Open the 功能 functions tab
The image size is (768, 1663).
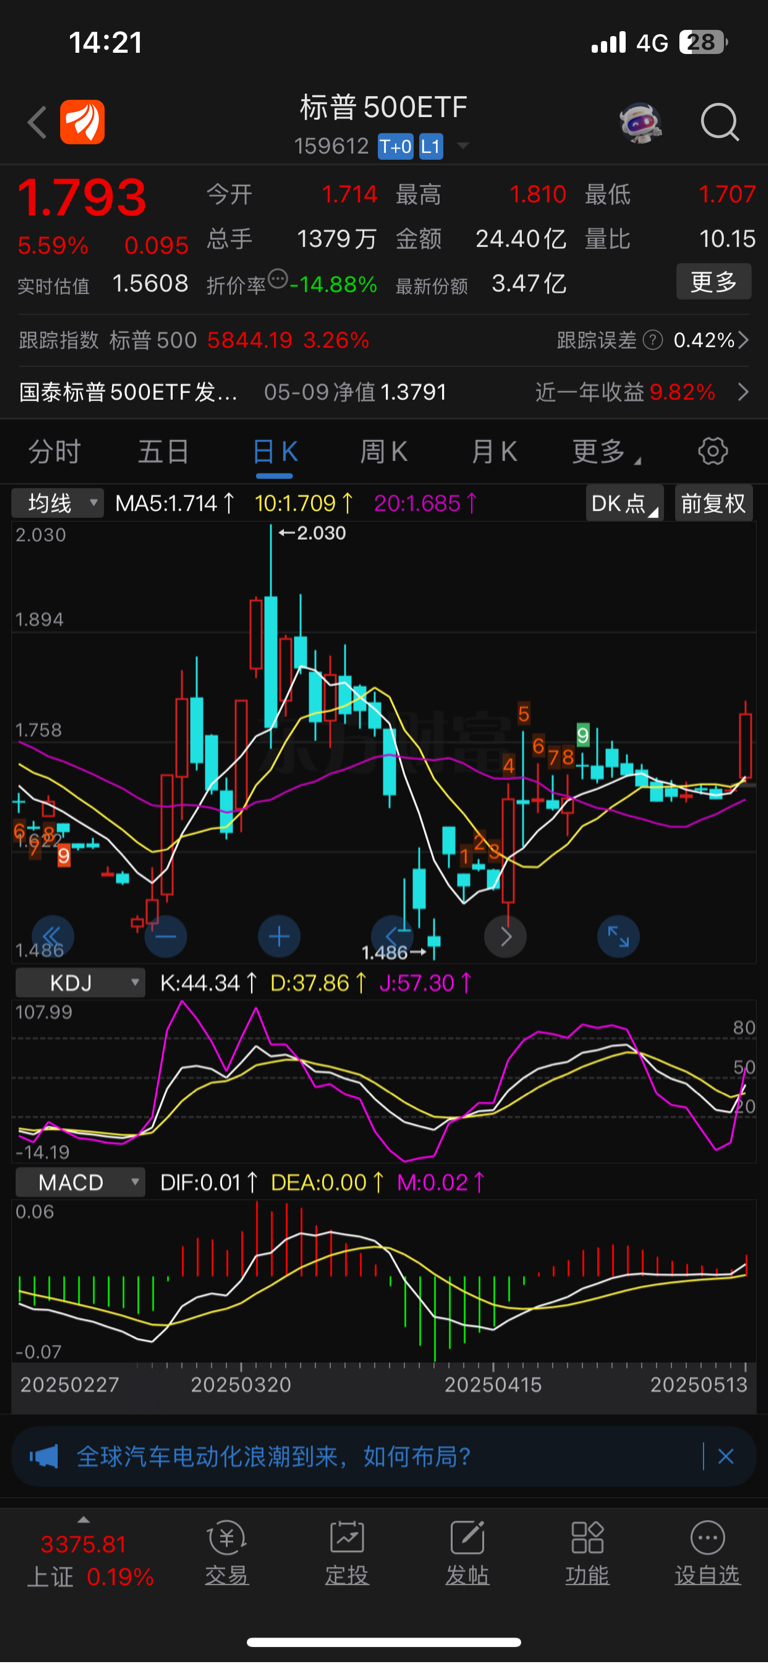point(587,1553)
